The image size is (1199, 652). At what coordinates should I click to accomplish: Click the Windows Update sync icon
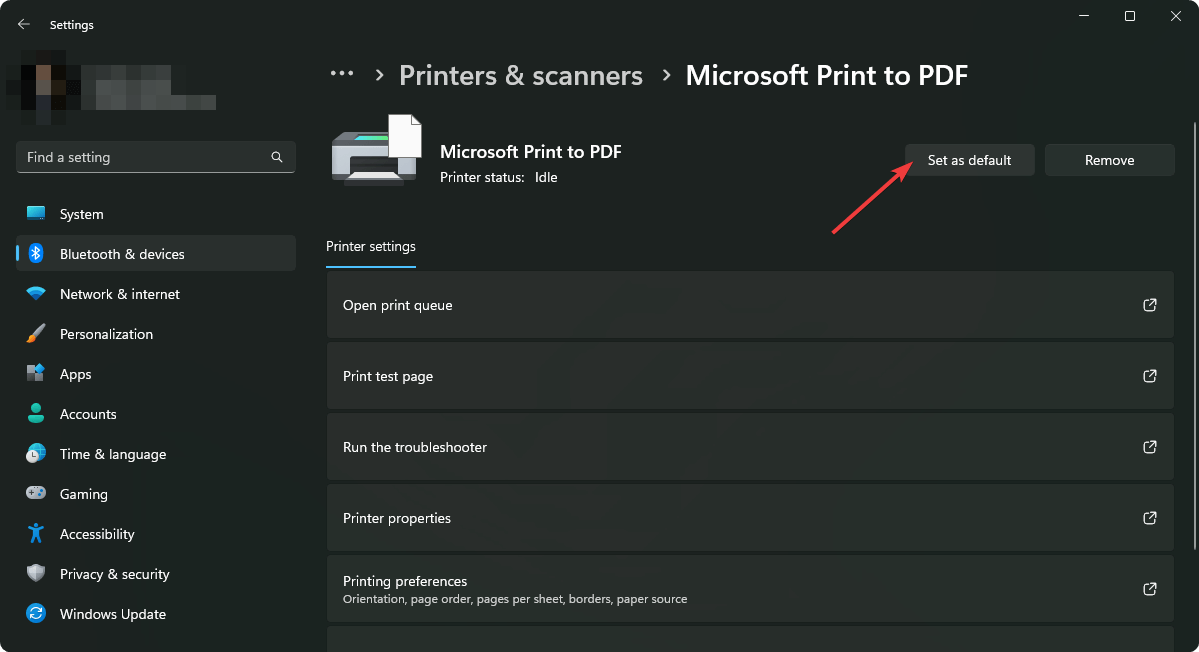click(36, 613)
